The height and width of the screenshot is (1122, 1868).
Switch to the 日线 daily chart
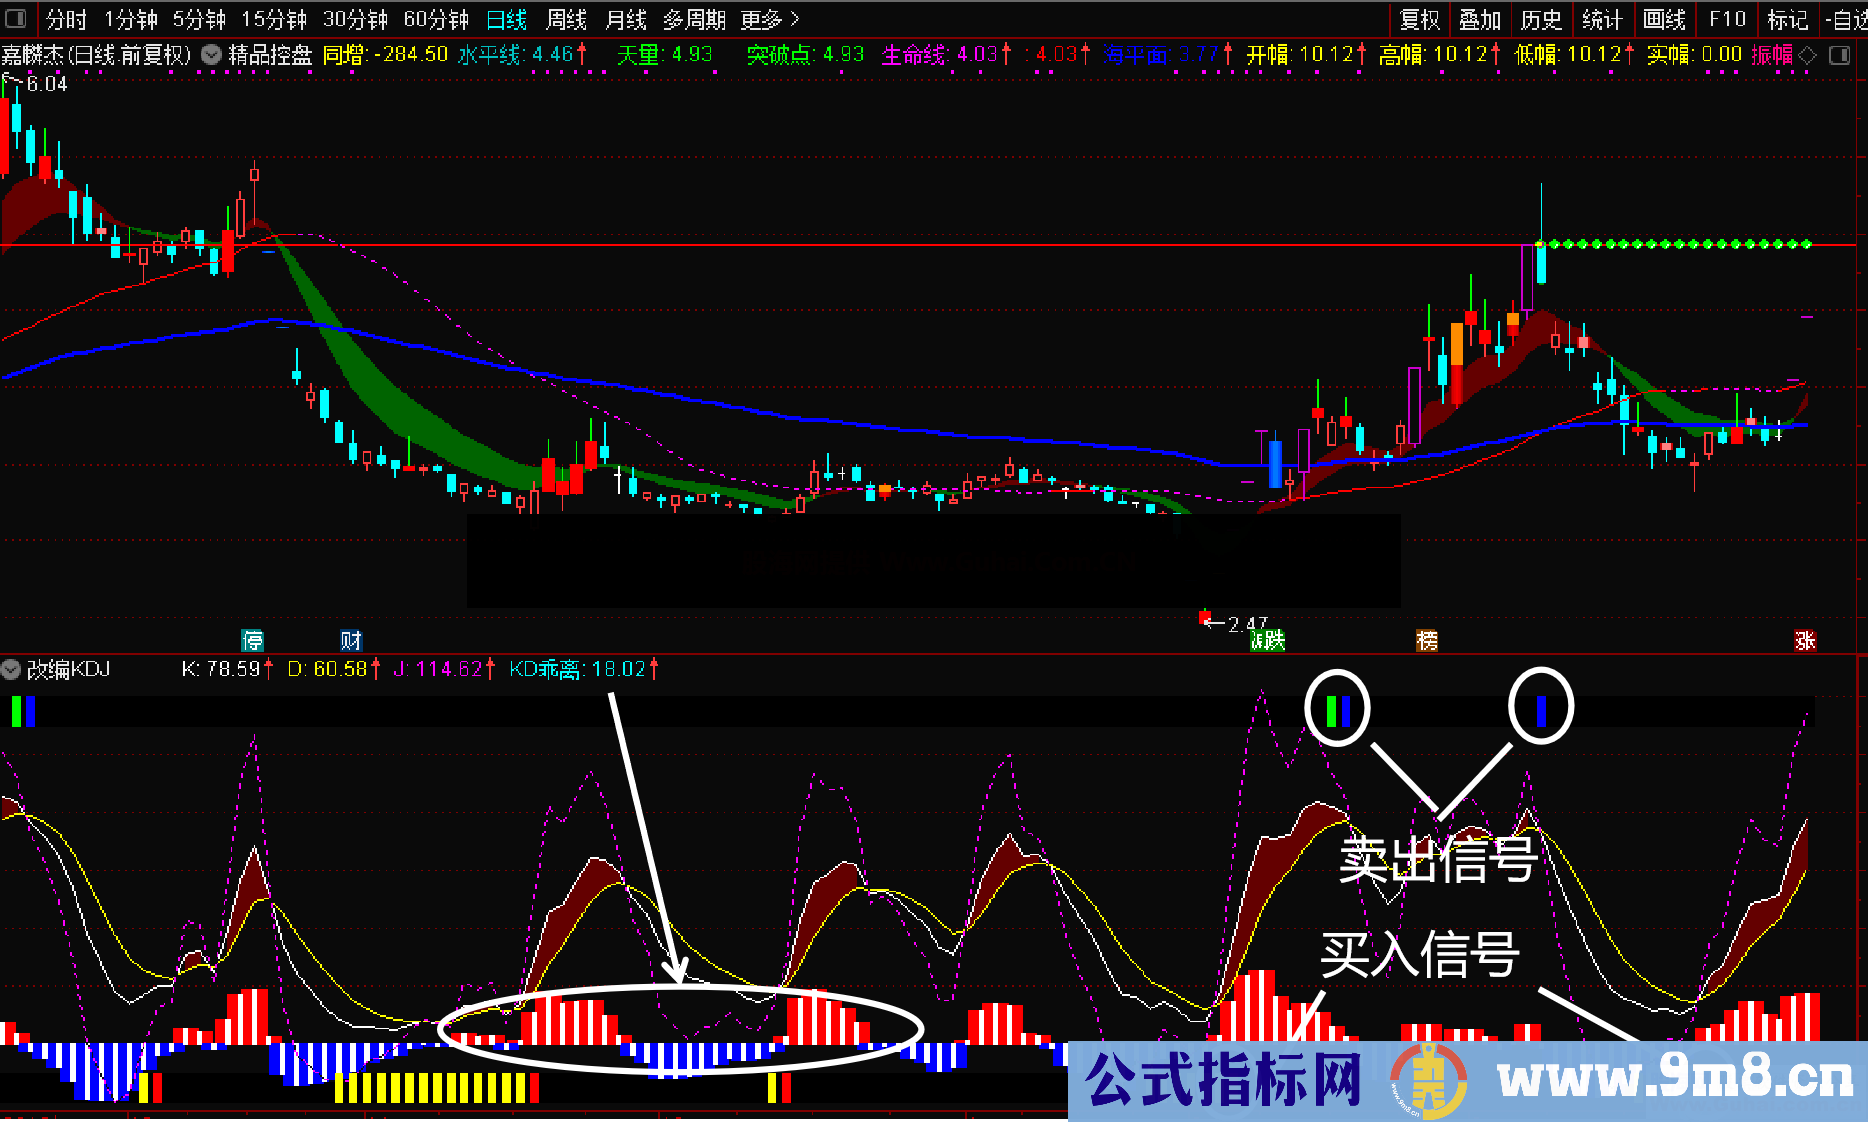point(507,19)
